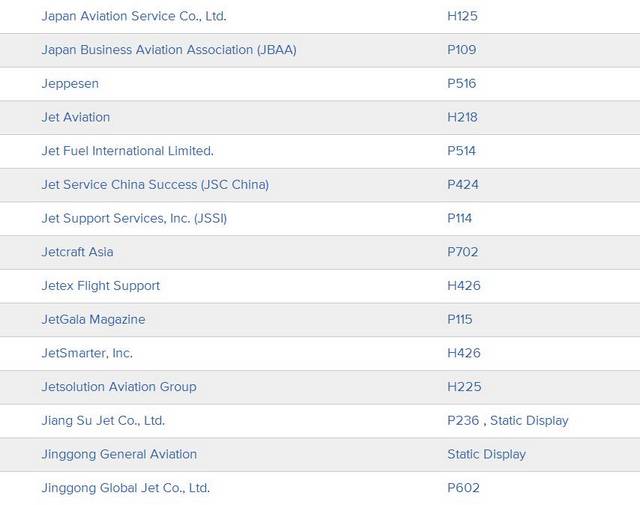Click the Jetex Flight Support link
Viewport: 640px width, 505px height.
pyautogui.click(x=100, y=285)
